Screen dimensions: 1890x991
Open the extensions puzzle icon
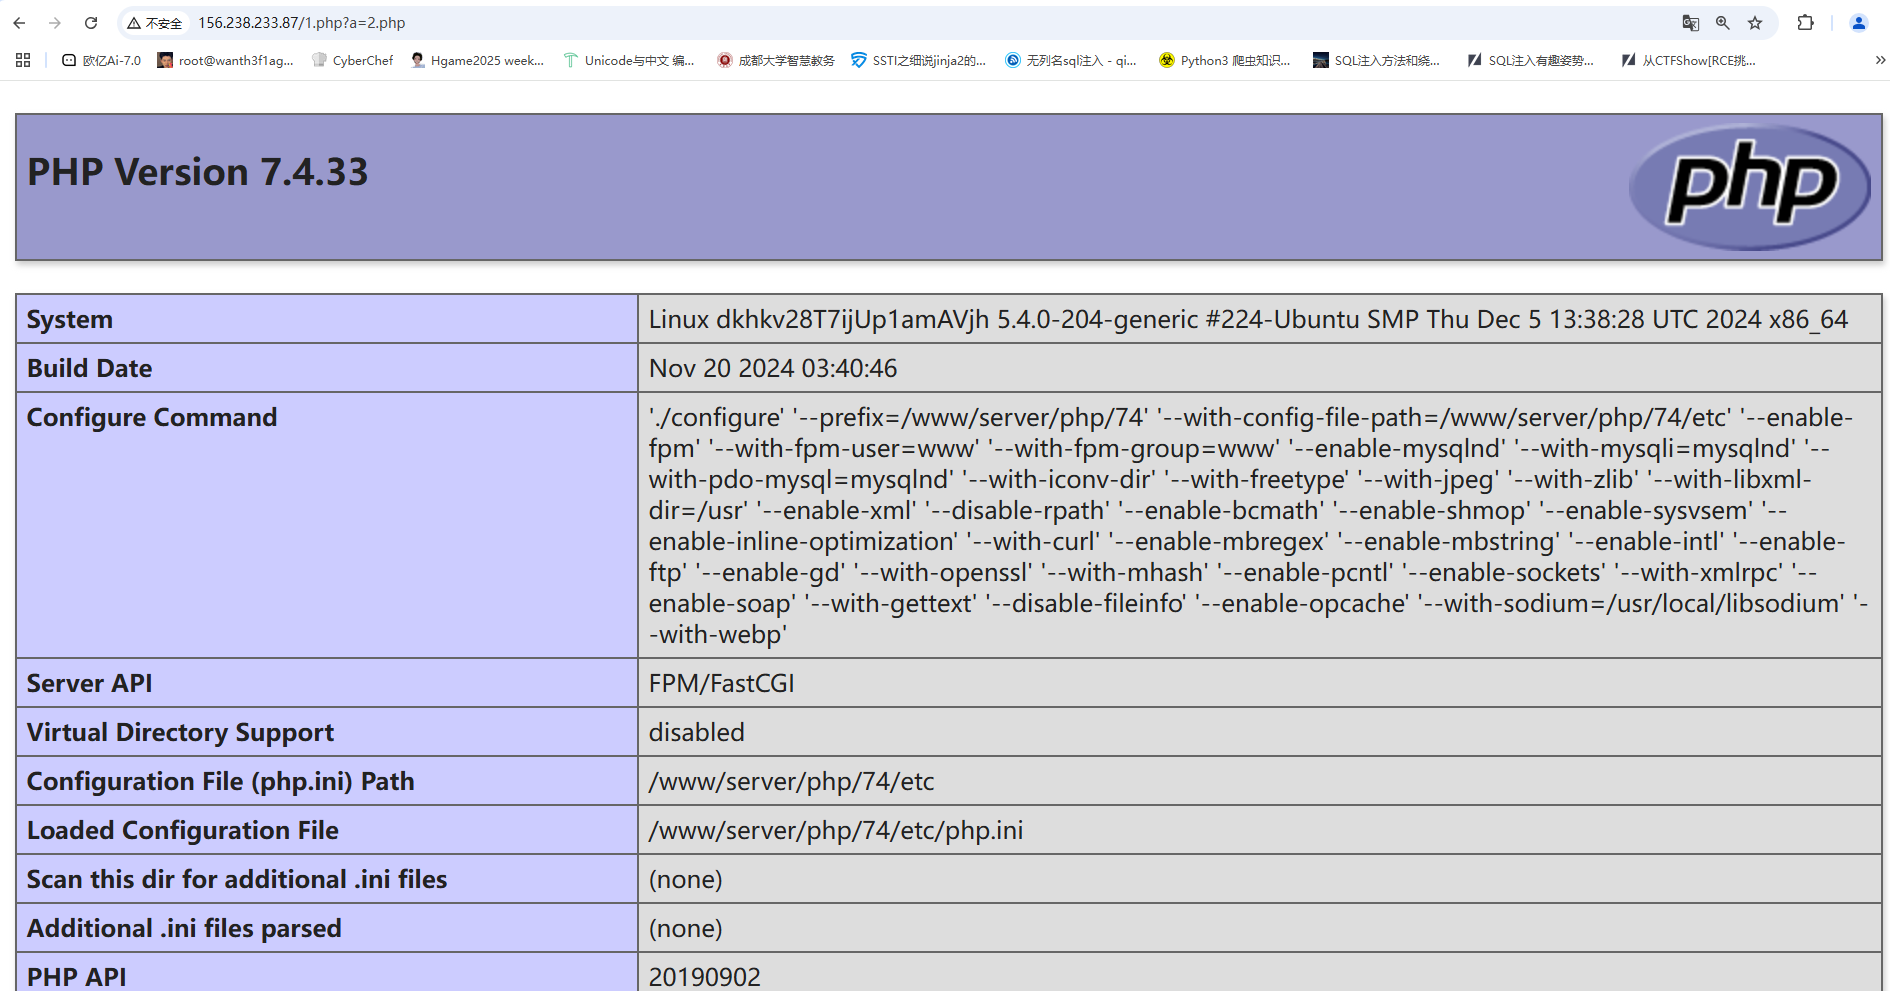click(x=1805, y=23)
